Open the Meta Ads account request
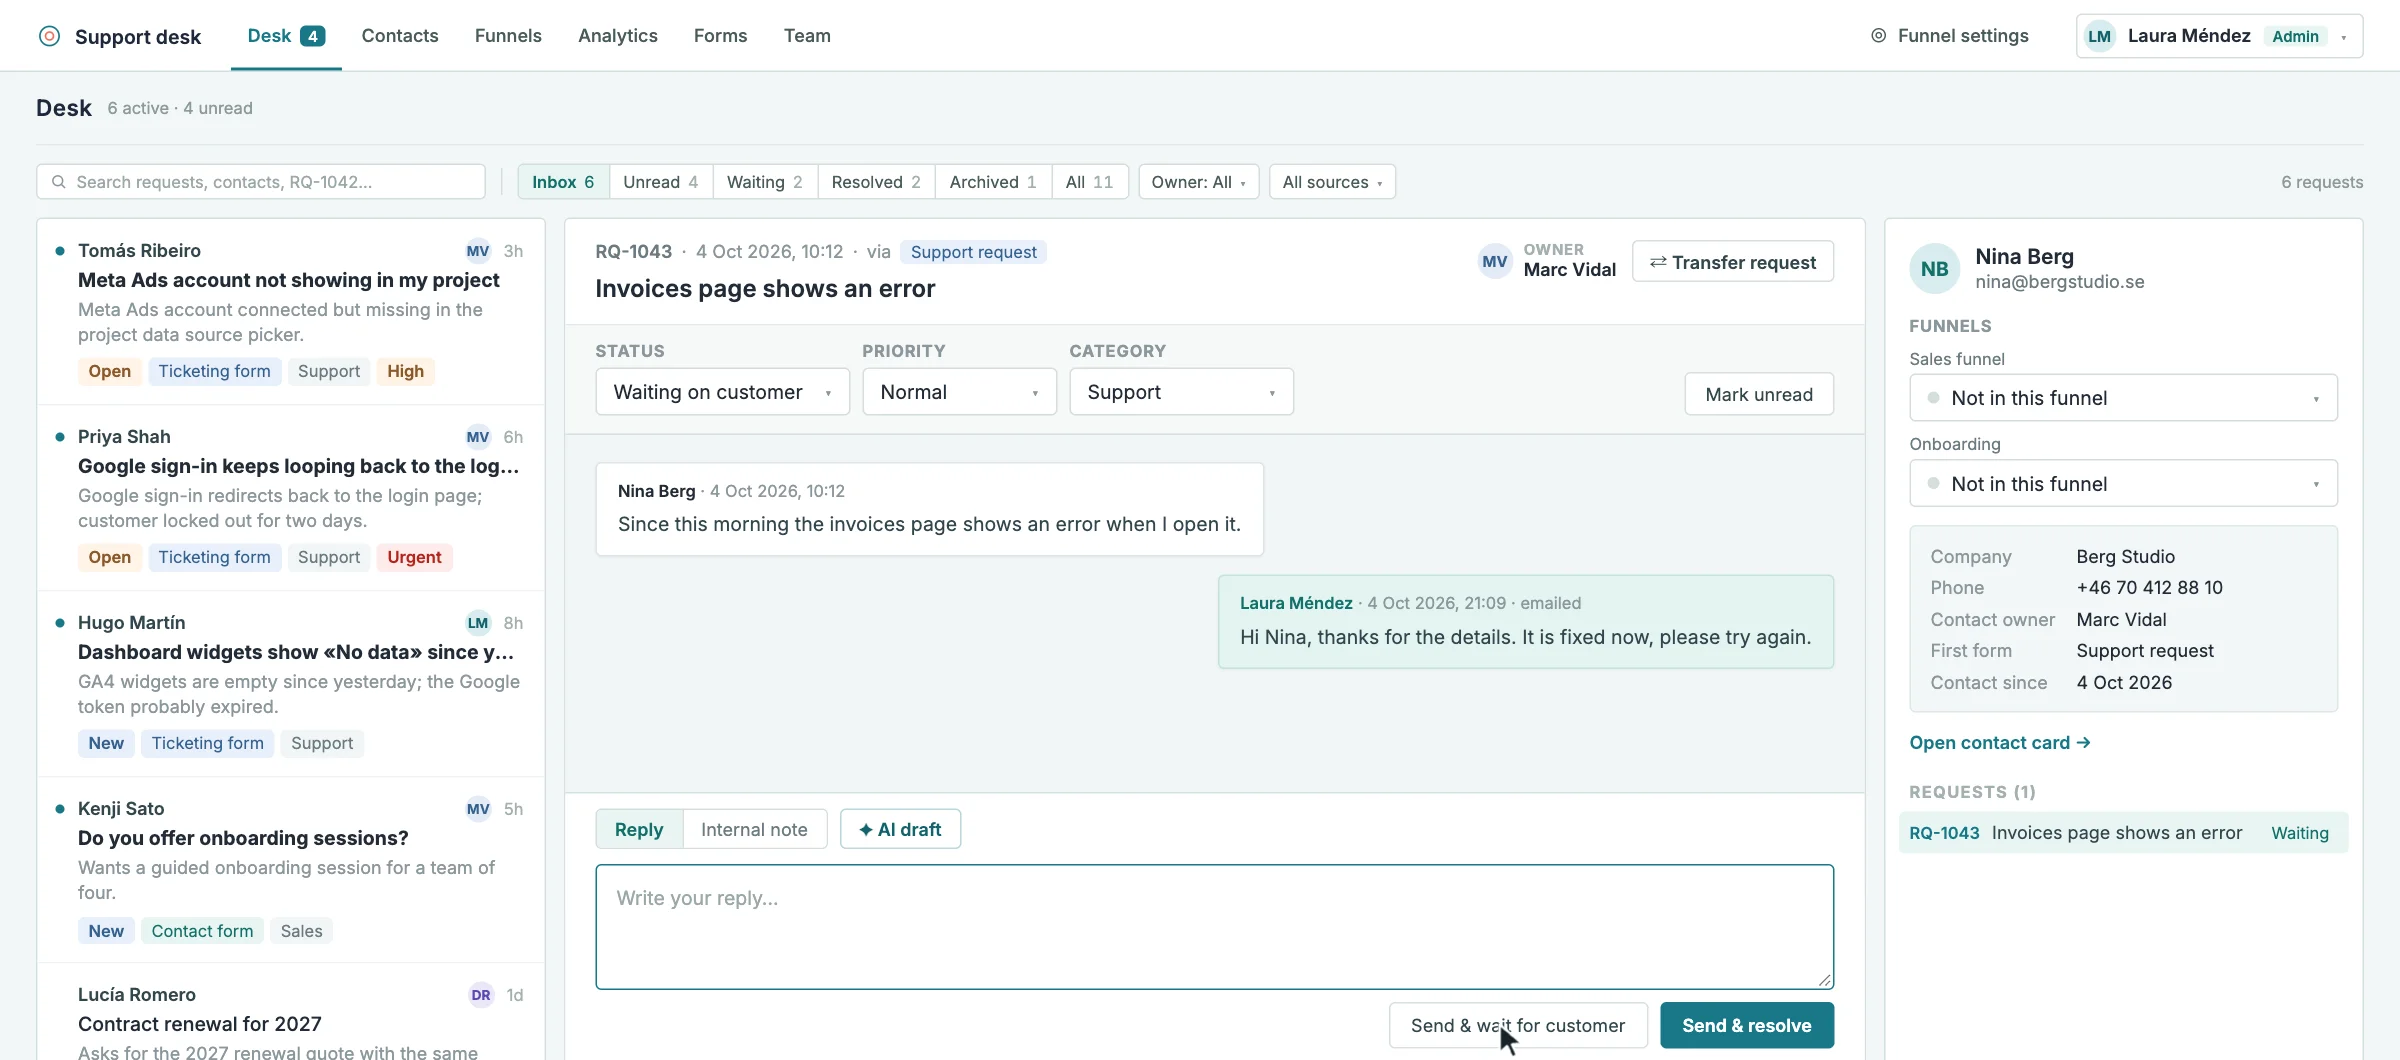Screen dimensions: 2400x1060 click(291, 312)
